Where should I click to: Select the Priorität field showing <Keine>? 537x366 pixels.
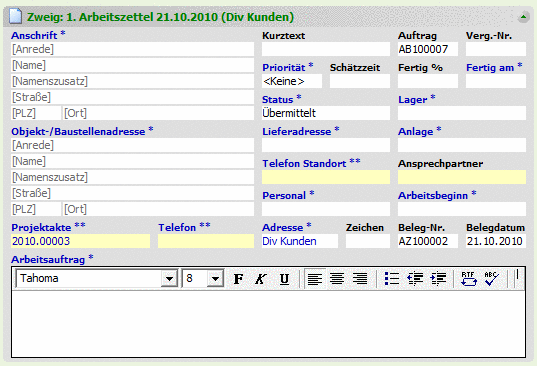click(x=292, y=81)
